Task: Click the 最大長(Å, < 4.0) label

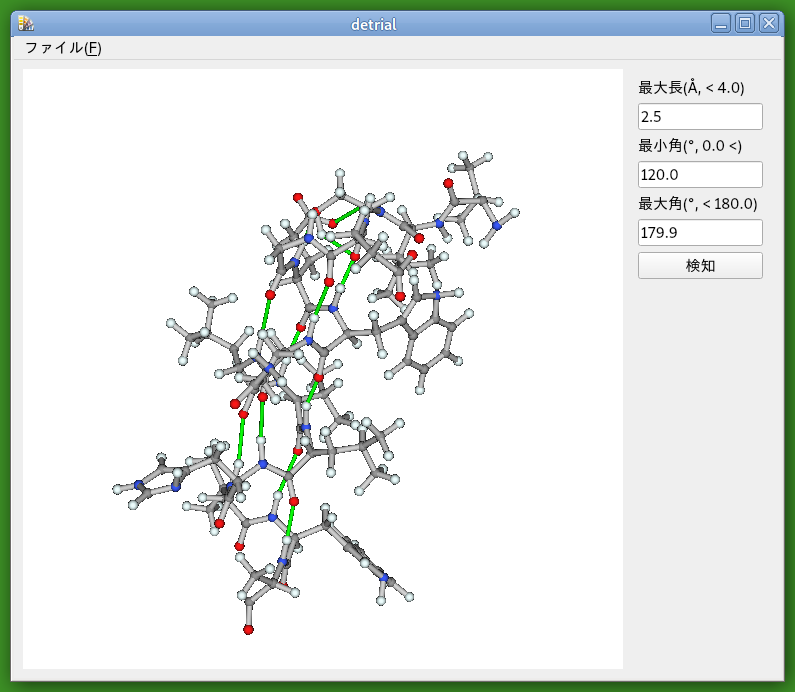Action: click(691, 88)
